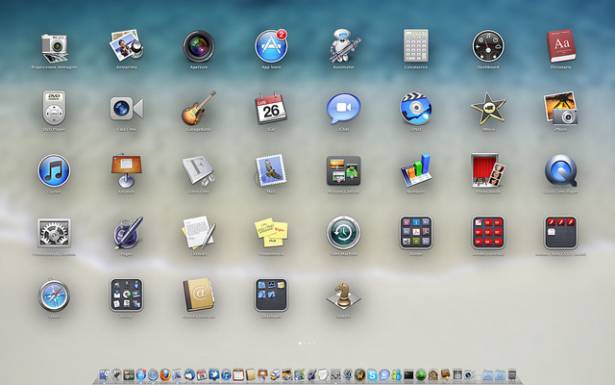Open iTunes music note icon
This screenshot has height=385, width=615.
pyautogui.click(x=54, y=171)
